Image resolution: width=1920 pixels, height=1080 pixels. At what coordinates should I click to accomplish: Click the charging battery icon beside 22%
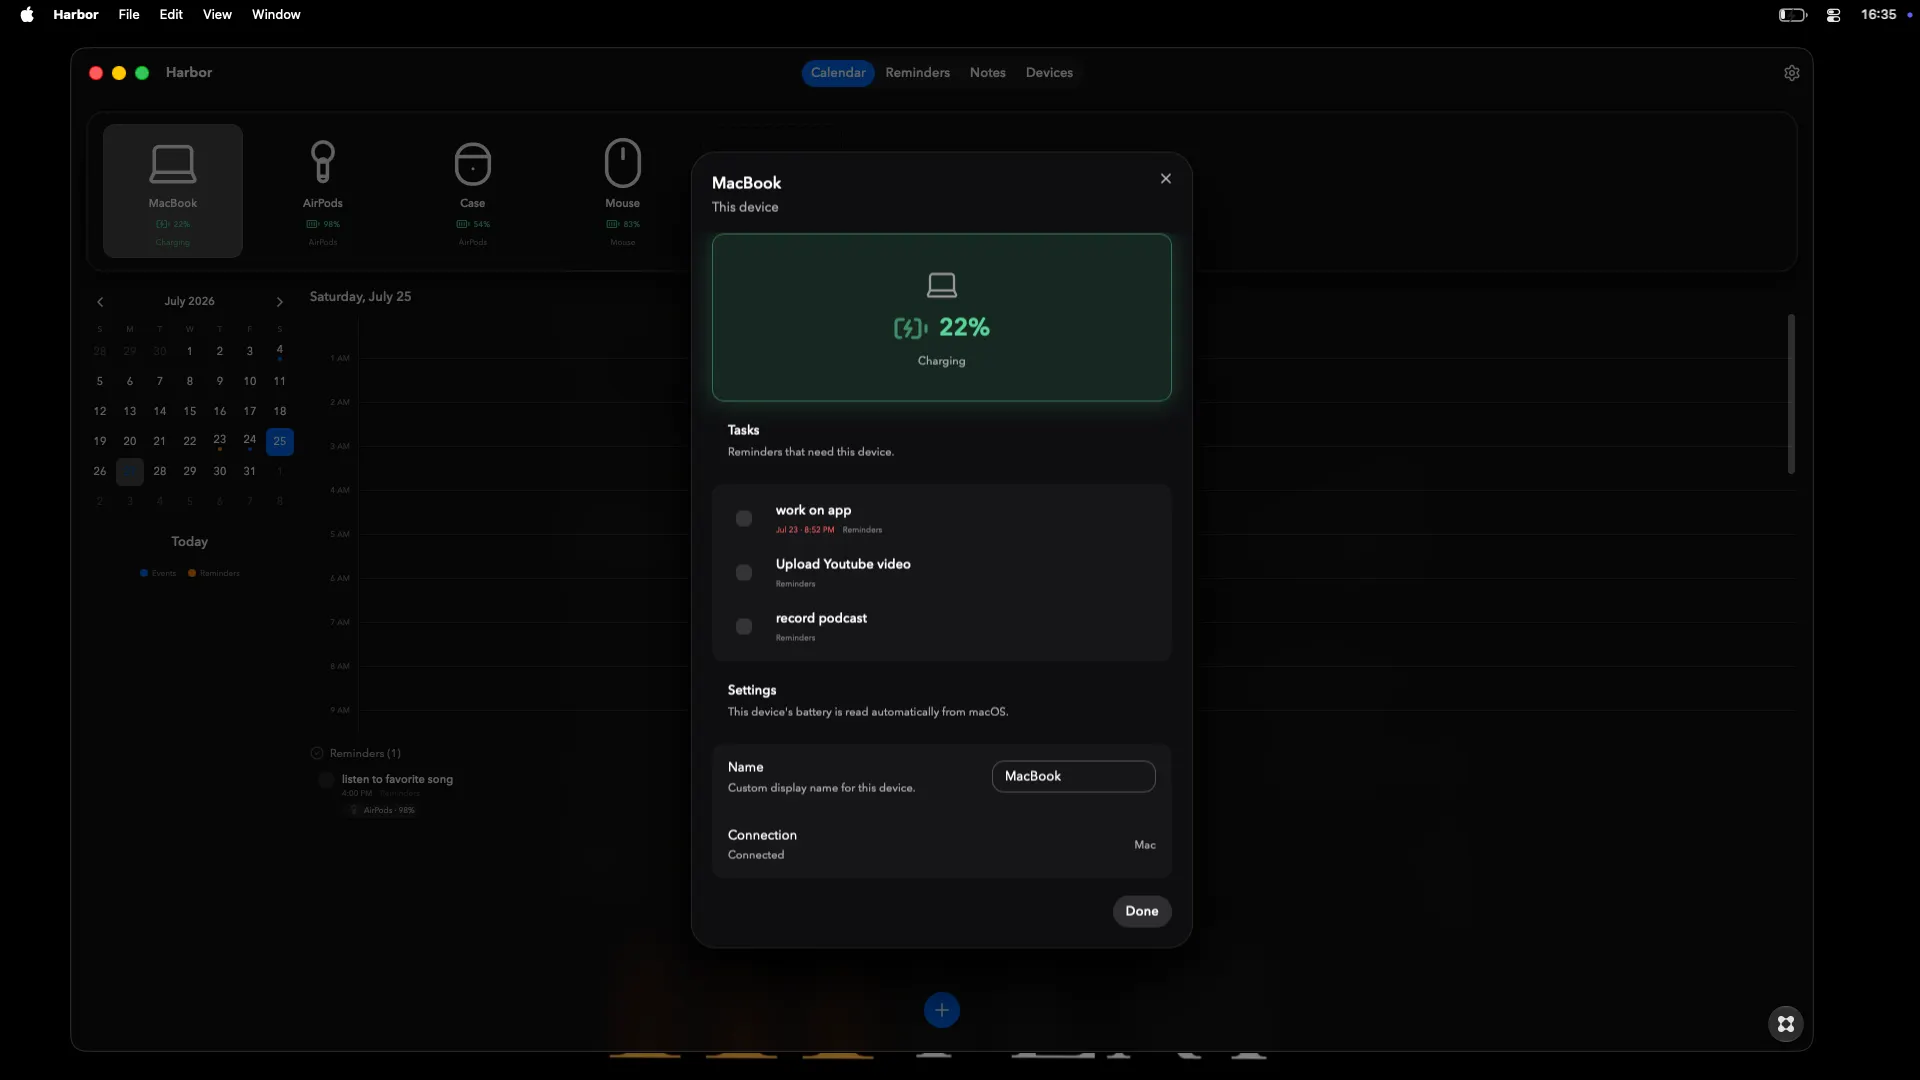click(x=911, y=328)
